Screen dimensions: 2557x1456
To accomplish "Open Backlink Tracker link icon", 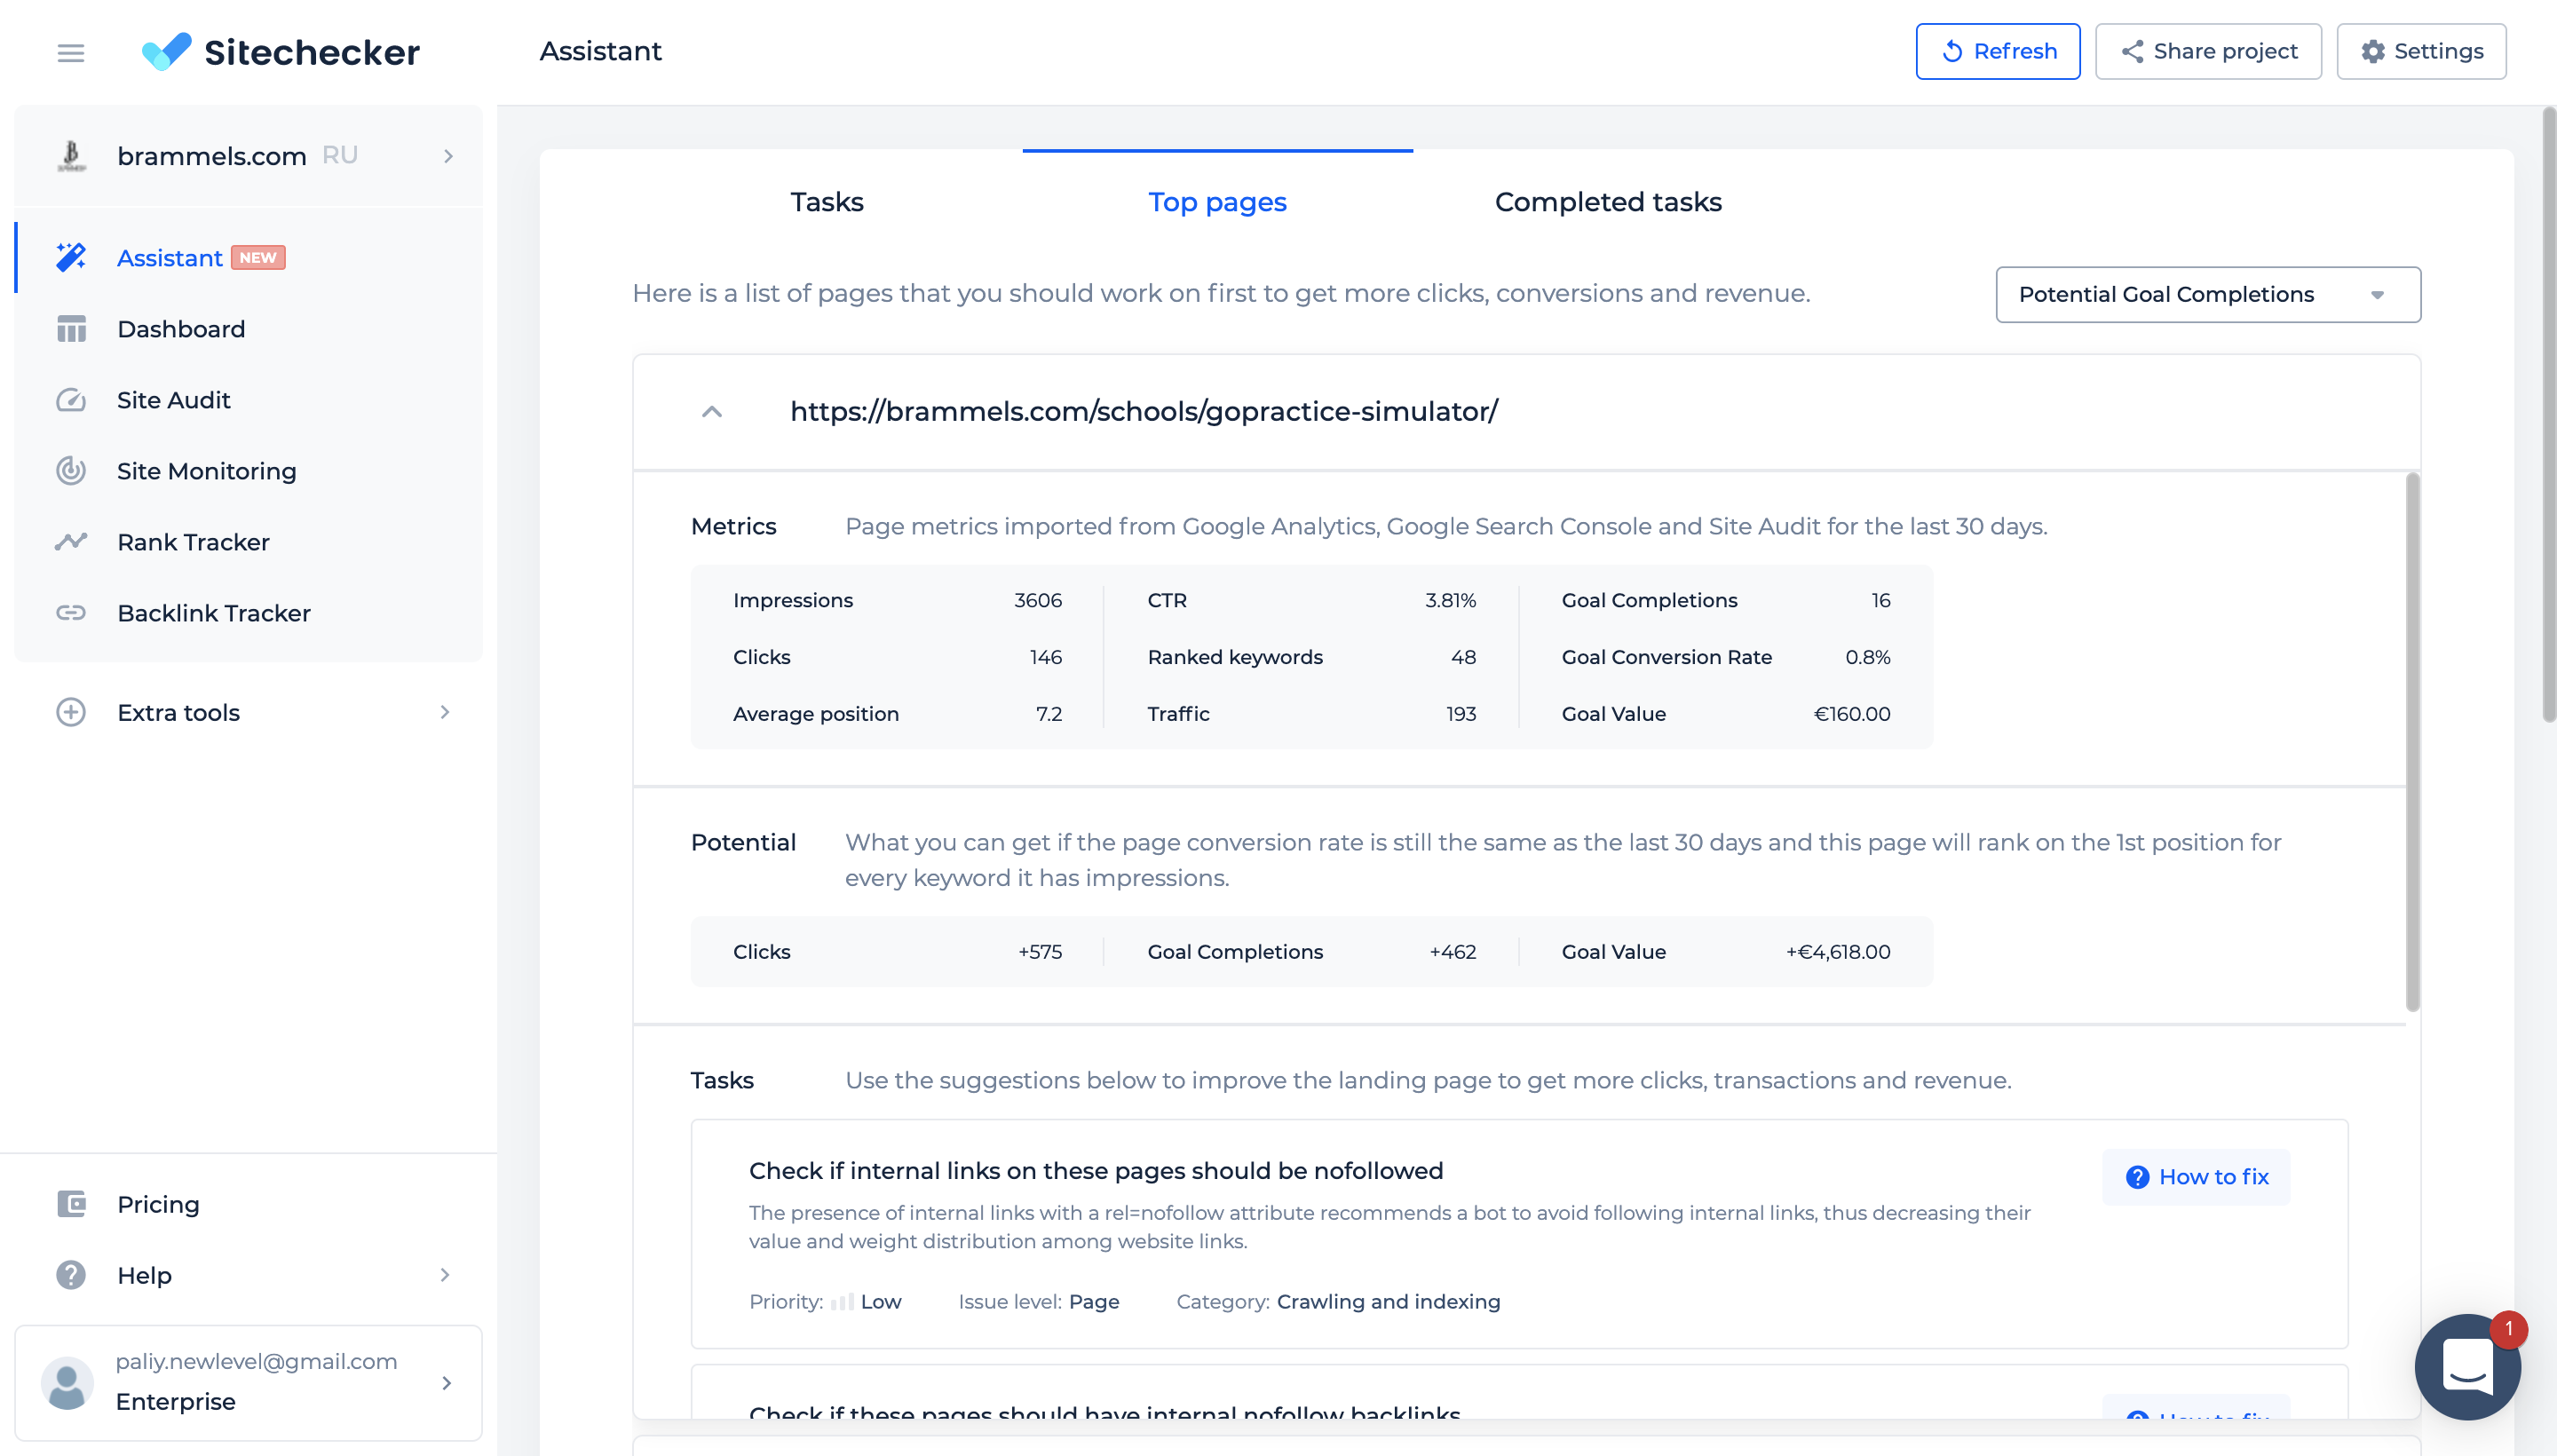I will (70, 613).
